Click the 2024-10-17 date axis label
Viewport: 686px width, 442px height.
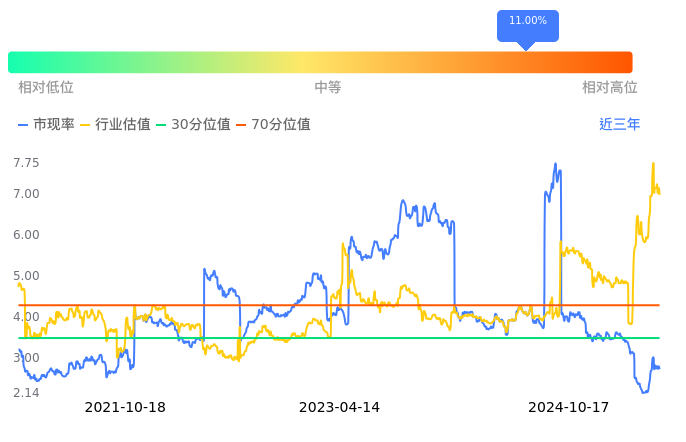[x=568, y=408]
